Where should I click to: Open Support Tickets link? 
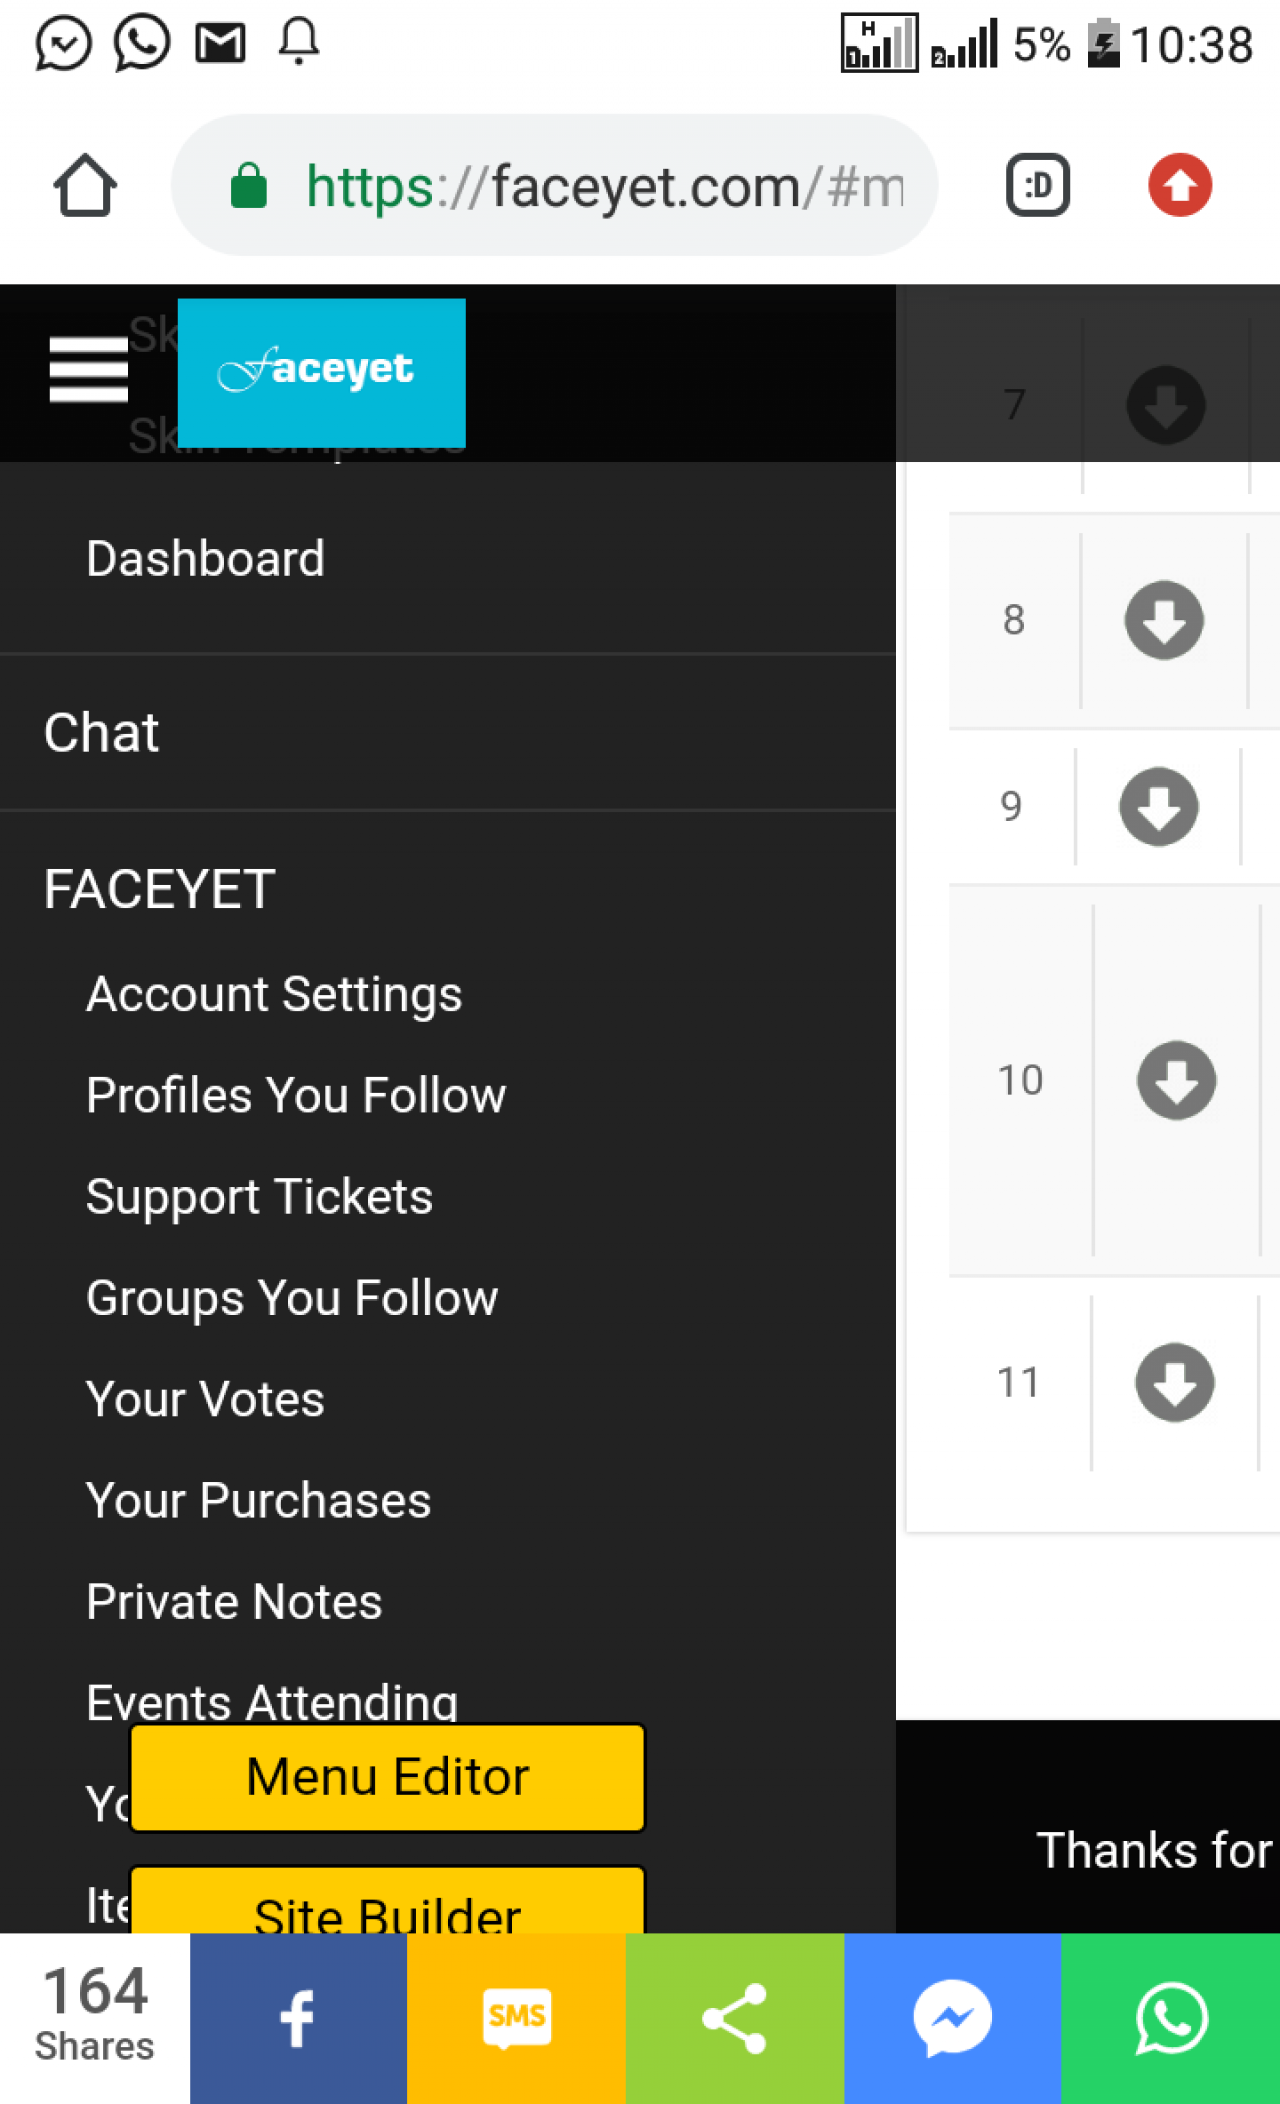[x=259, y=1197]
